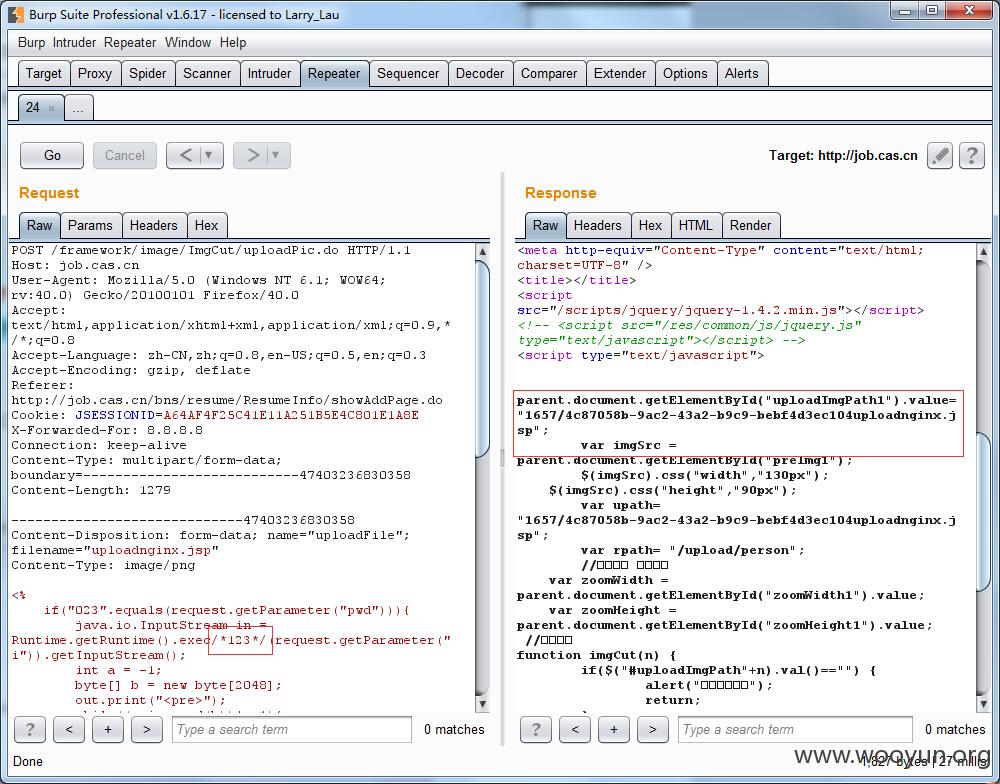1000x784 pixels.
Task: Click request pane scrollbar down arrow
Action: pyautogui.click(x=483, y=704)
